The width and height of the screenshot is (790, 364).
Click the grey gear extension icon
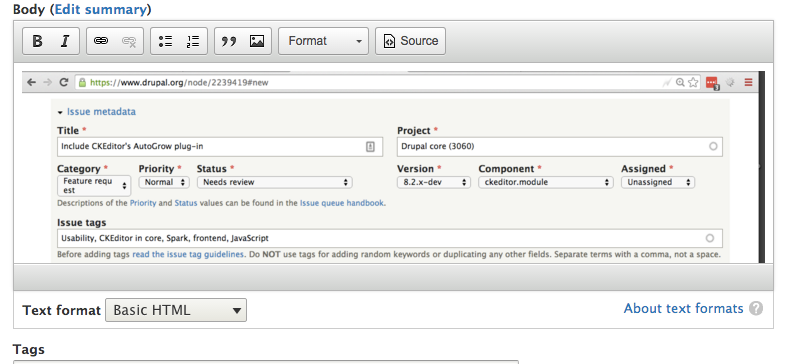(x=730, y=82)
